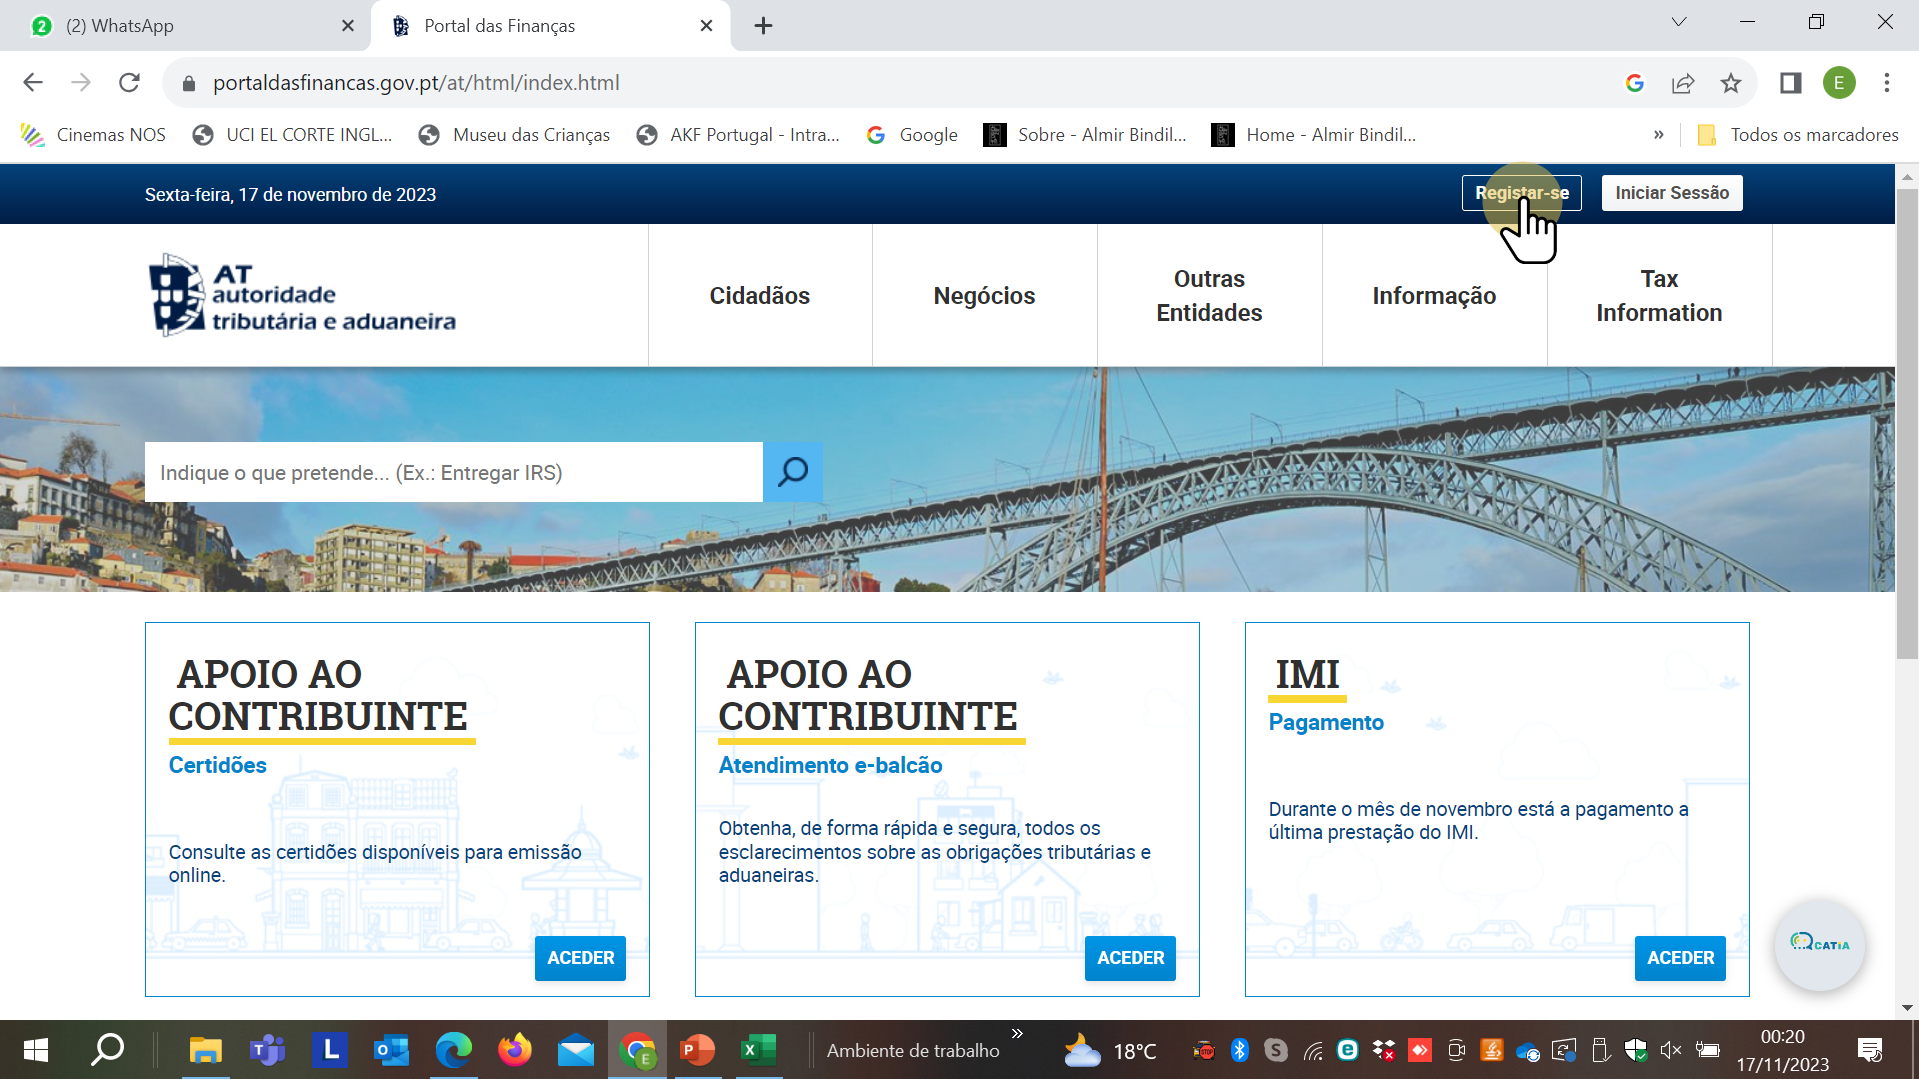This screenshot has height=1079, width=1919.
Task: Click the blue search magnifier button
Action: point(792,471)
